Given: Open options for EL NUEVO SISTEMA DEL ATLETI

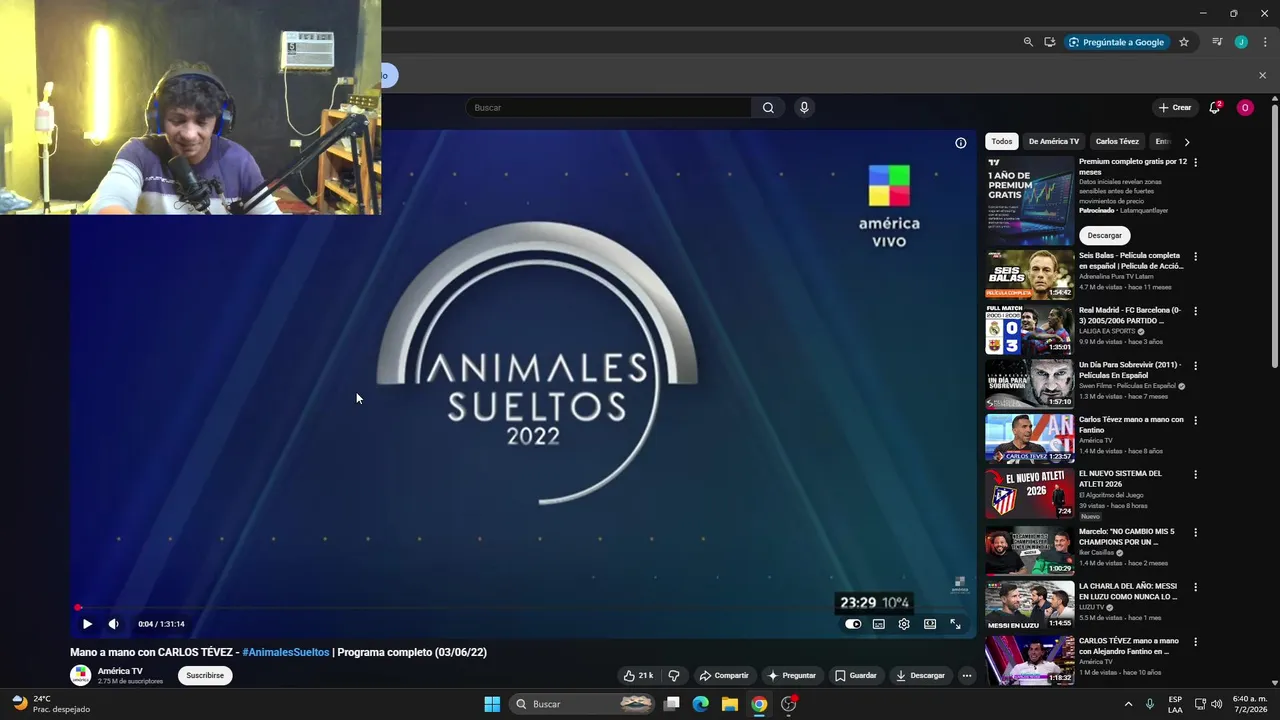Looking at the screenshot, I should (1195, 474).
